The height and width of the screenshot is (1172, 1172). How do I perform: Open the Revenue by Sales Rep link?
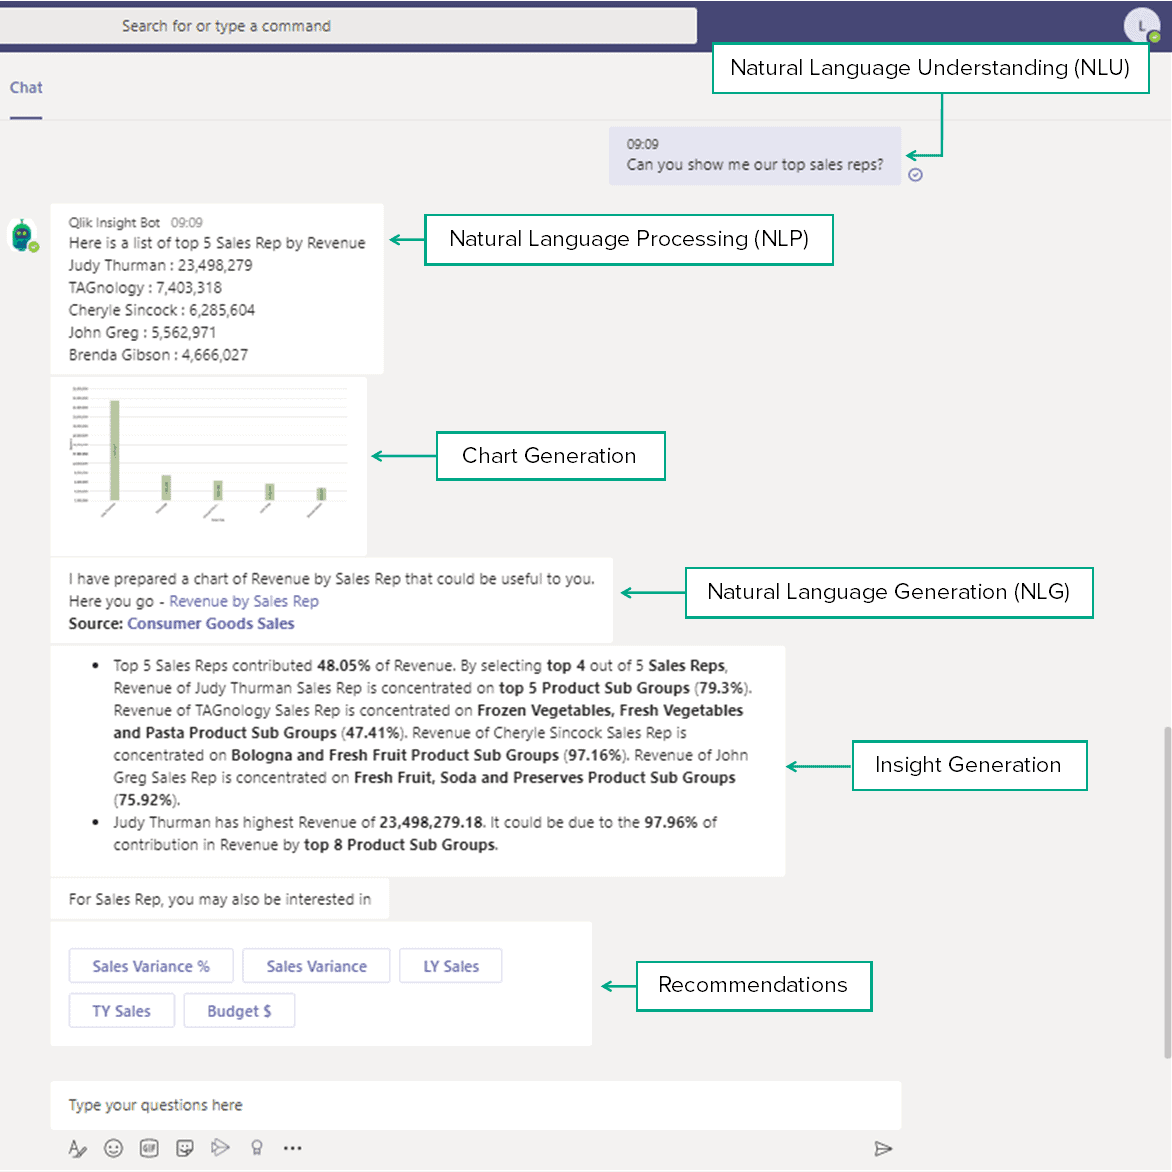point(244,601)
